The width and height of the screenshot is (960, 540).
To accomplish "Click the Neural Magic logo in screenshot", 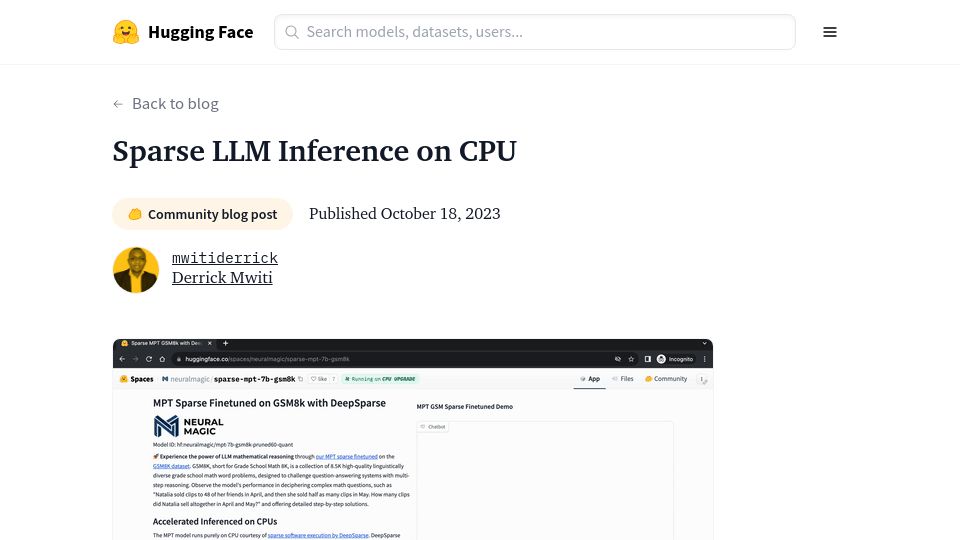I will (x=189, y=426).
